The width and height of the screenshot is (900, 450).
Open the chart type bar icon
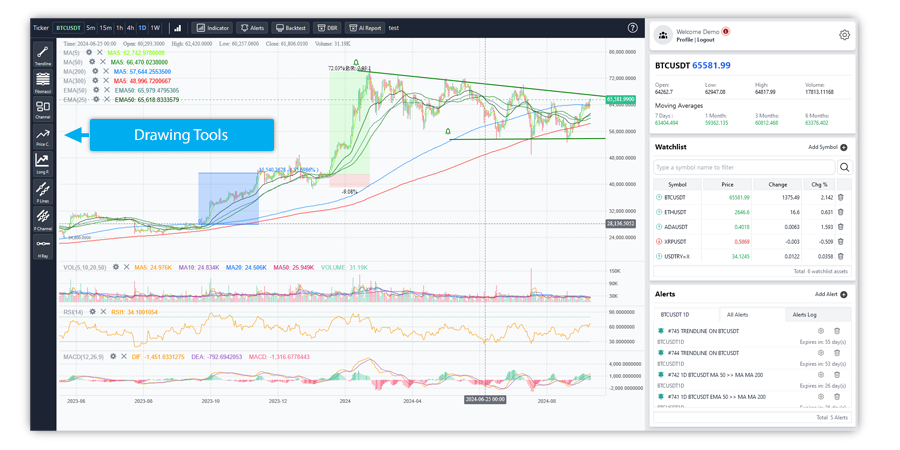[178, 28]
